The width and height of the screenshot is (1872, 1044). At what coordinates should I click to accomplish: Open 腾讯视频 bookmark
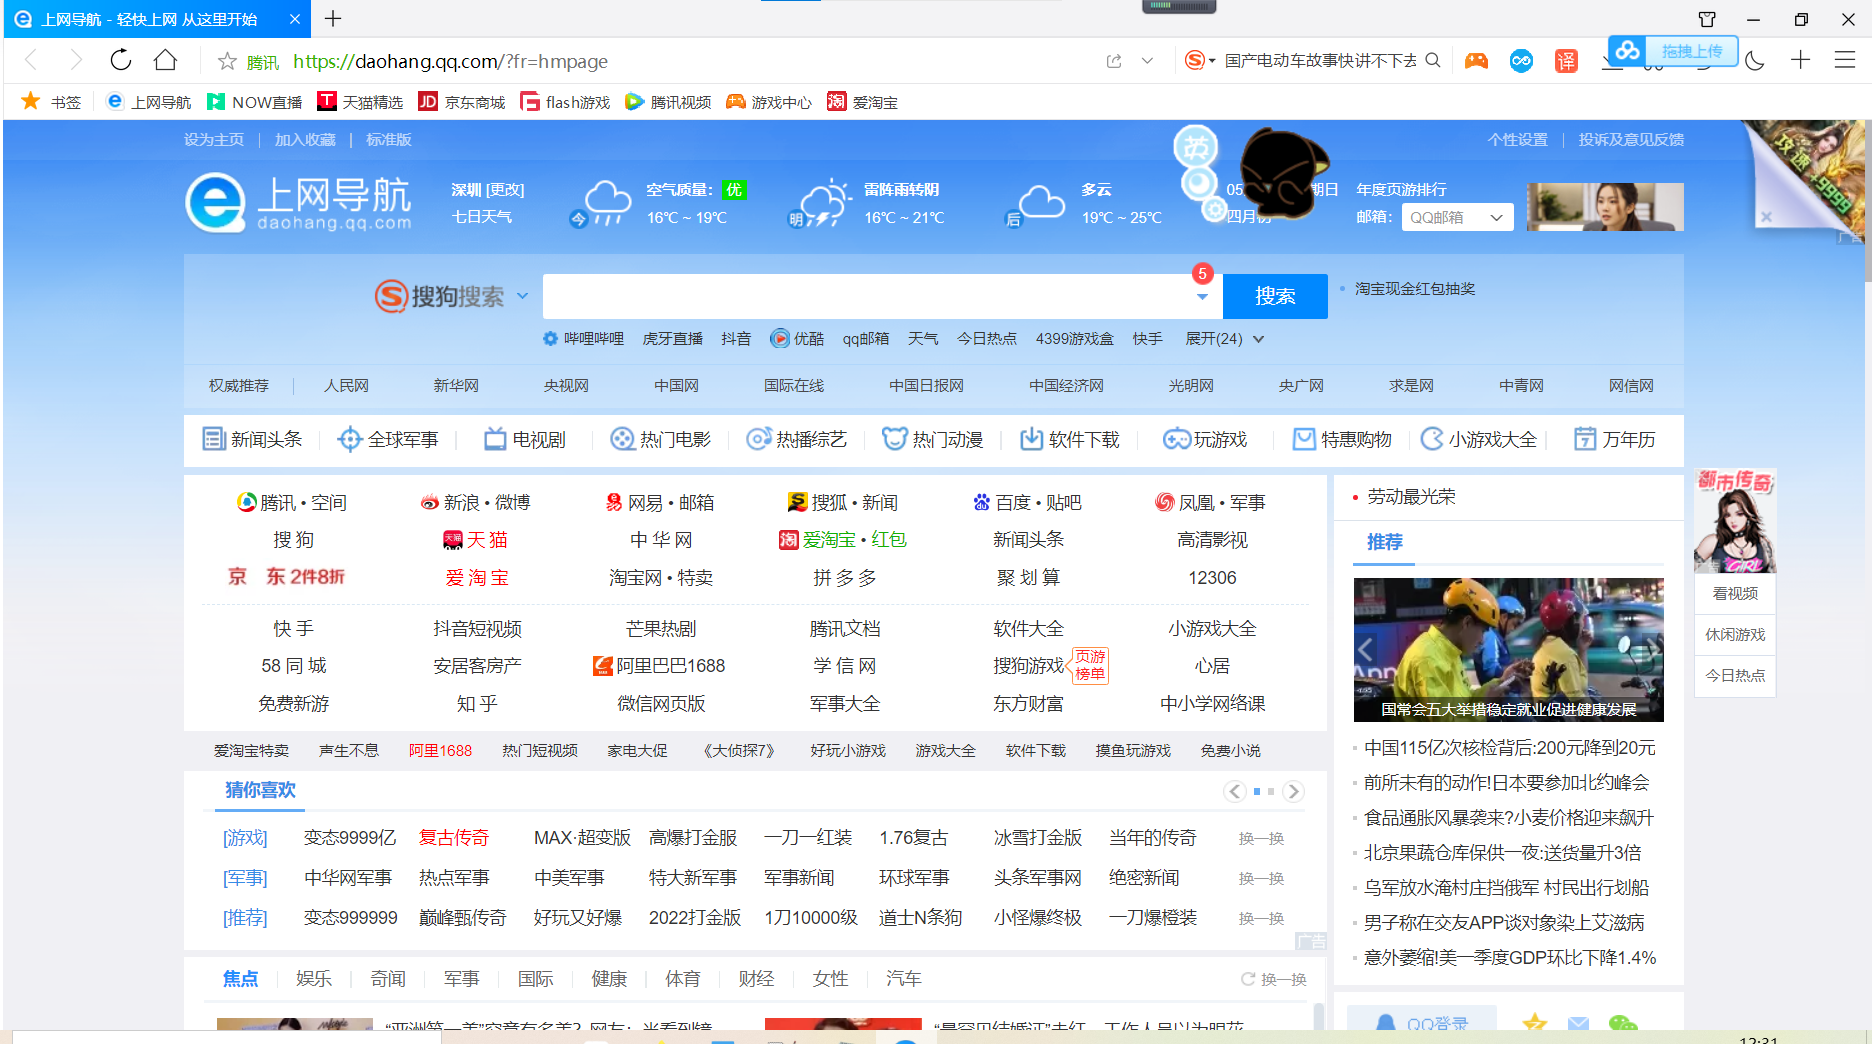point(668,102)
